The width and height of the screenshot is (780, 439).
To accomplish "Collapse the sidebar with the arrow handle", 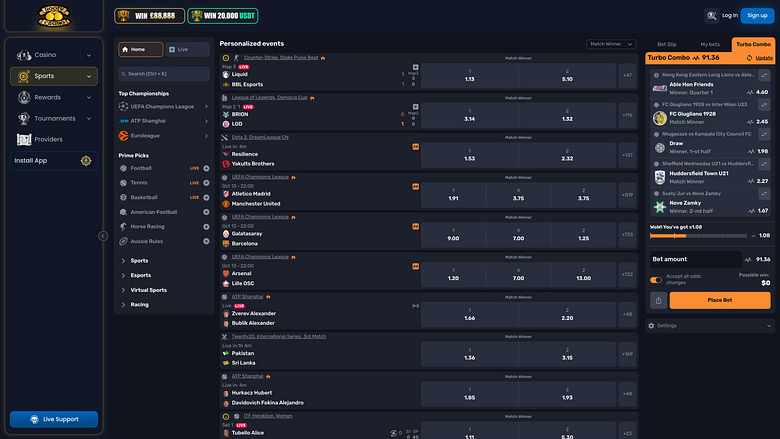I will [103, 236].
